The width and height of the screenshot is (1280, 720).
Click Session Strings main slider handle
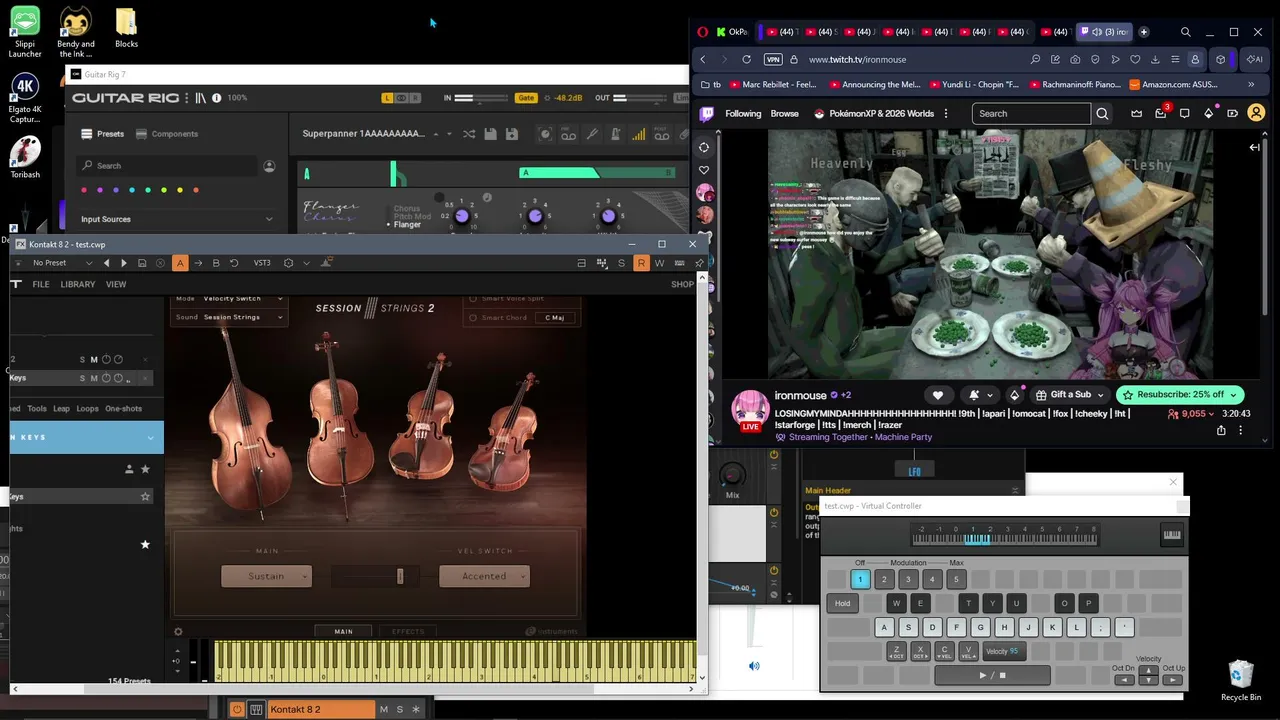(400, 576)
